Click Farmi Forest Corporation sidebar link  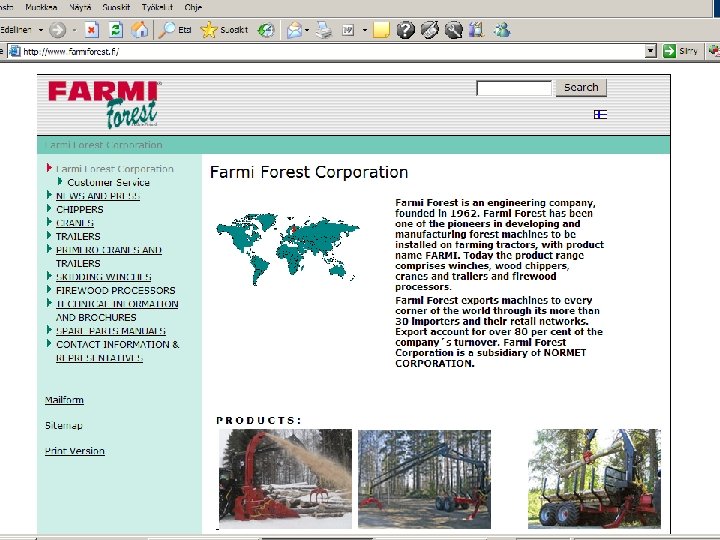(114, 169)
